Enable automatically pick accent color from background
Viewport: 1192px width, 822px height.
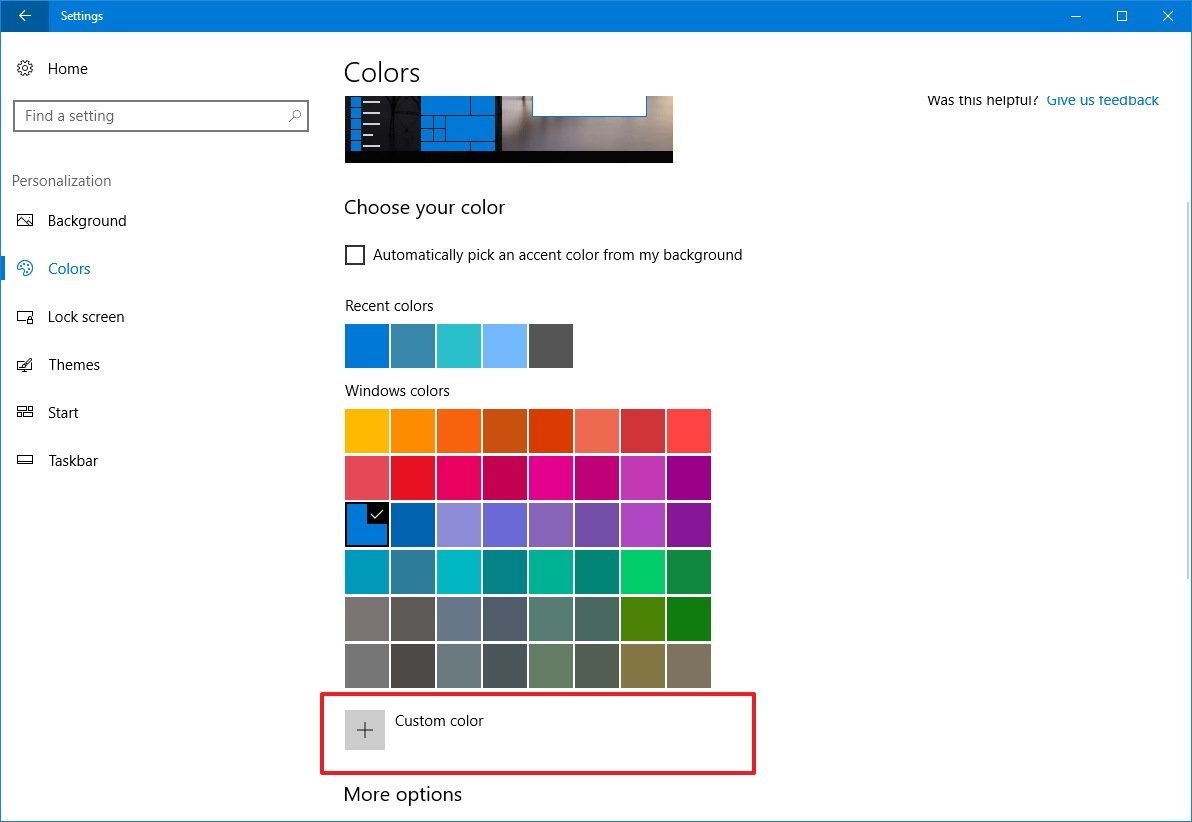355,255
